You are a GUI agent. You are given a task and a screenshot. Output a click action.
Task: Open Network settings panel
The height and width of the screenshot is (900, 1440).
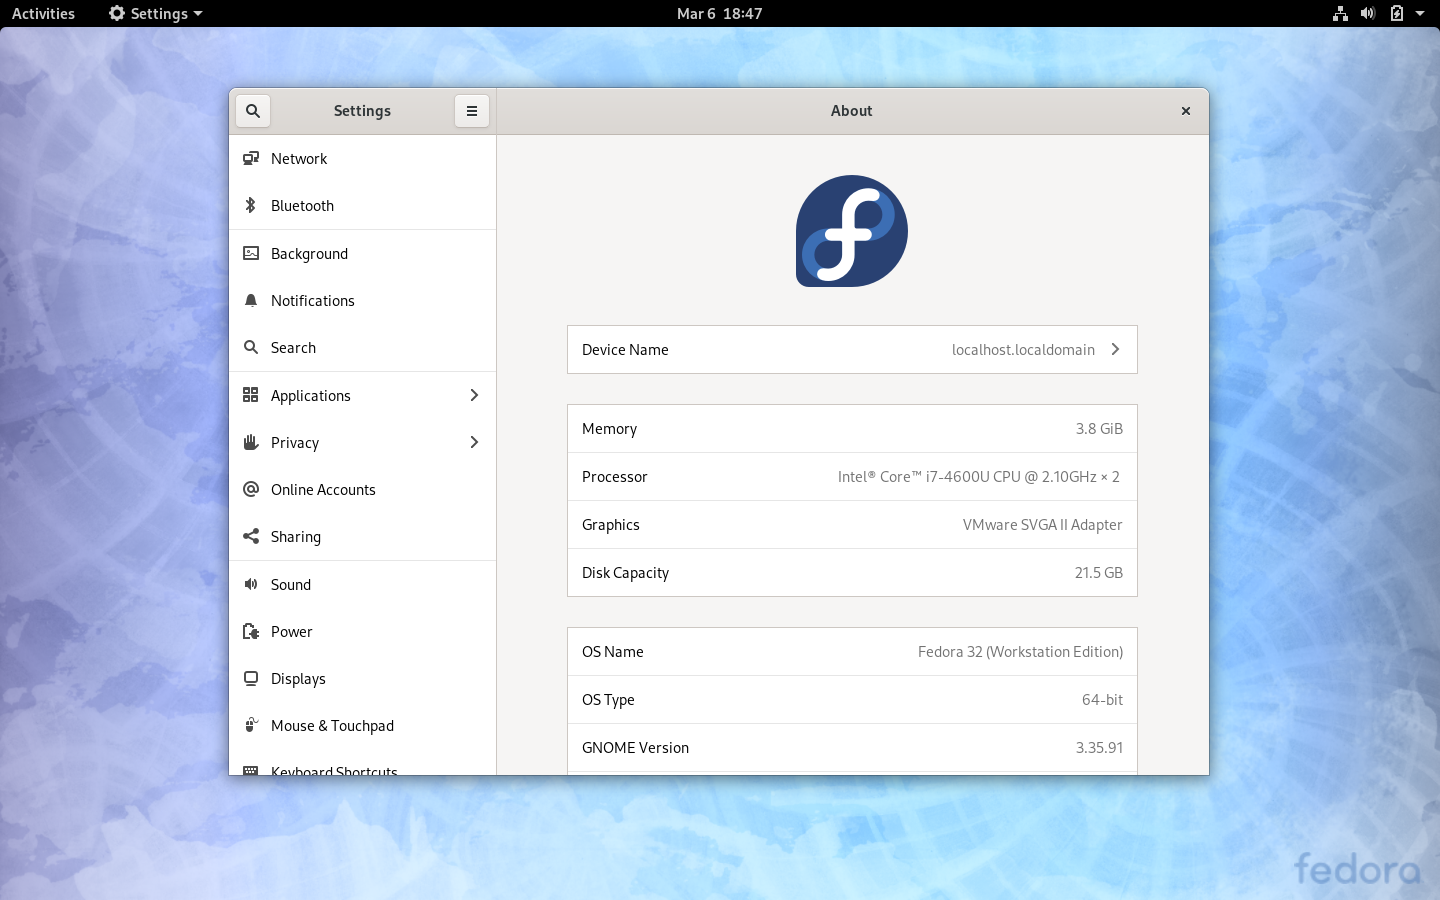(362, 158)
